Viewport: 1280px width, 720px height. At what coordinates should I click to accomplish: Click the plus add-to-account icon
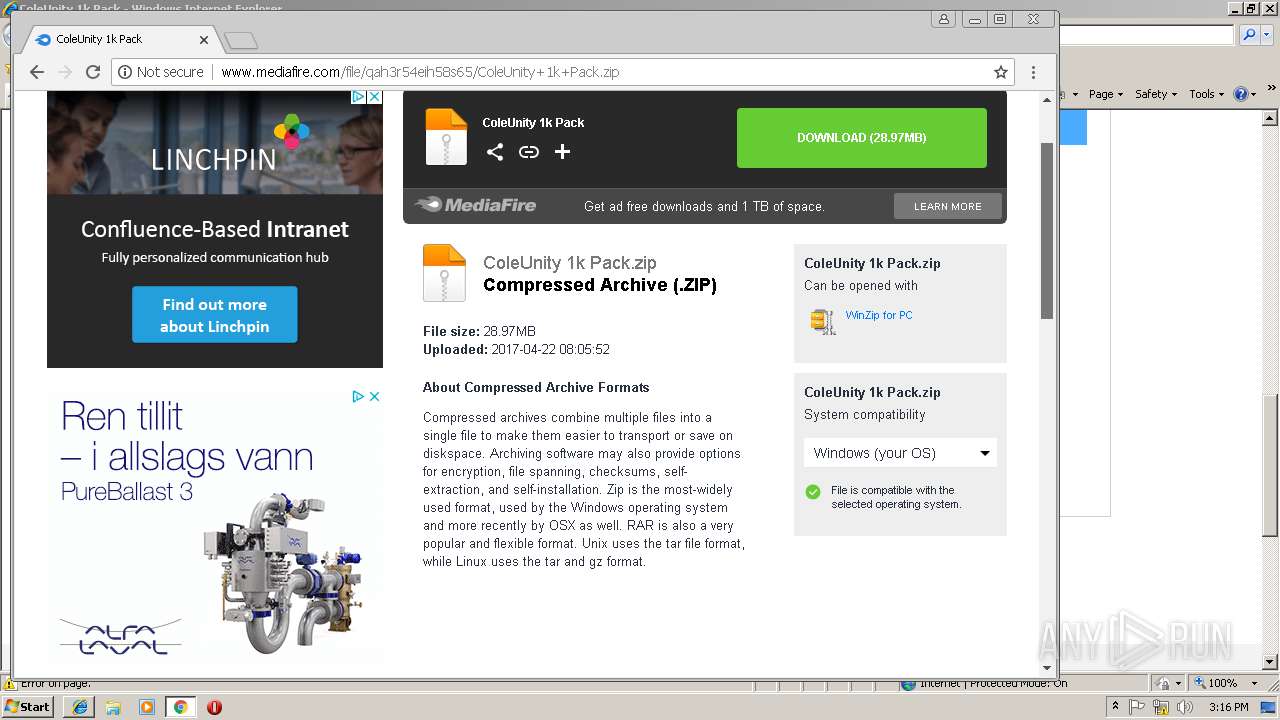563,152
